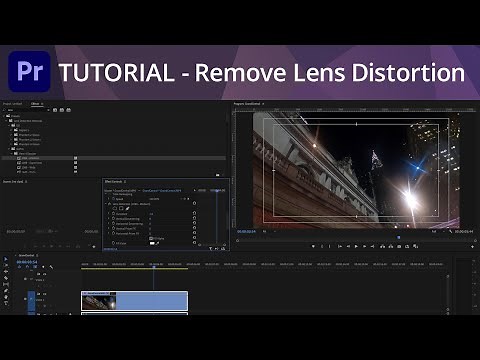The height and width of the screenshot is (360, 480).
Task: Click the Lift button in Program monitor
Action: [x=382, y=246]
